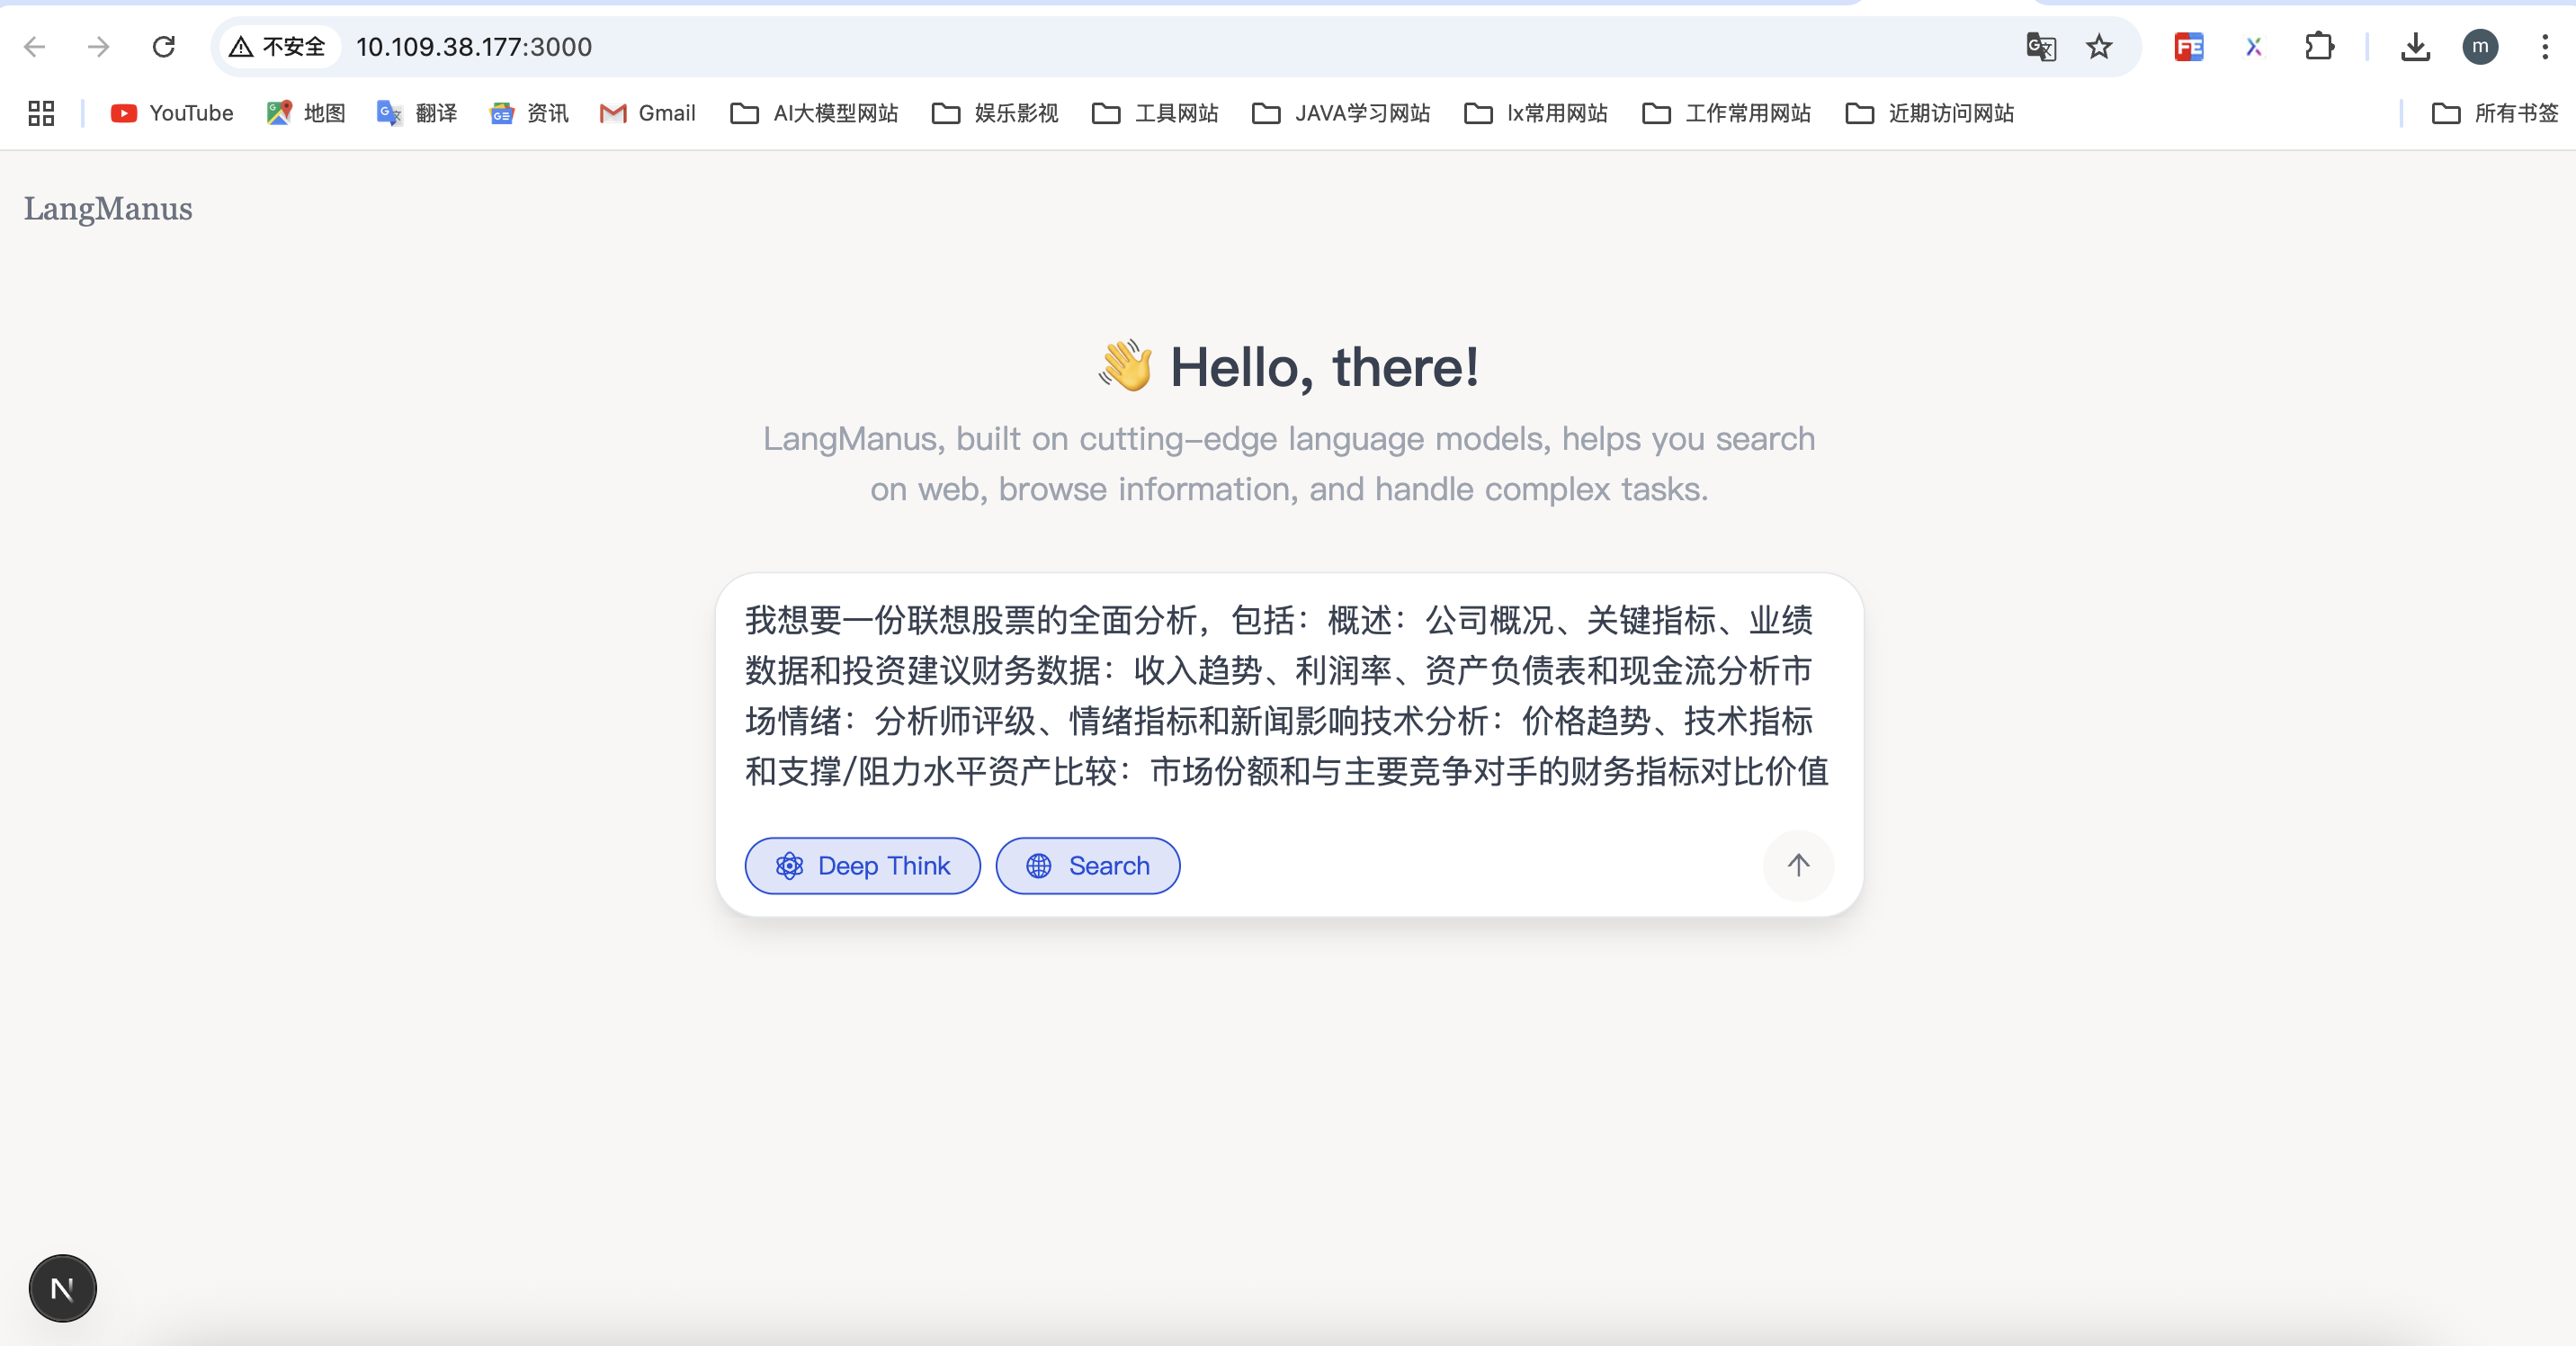The image size is (2576, 1346).
Task: Bookmark this page with the star icon
Action: (x=2099, y=47)
